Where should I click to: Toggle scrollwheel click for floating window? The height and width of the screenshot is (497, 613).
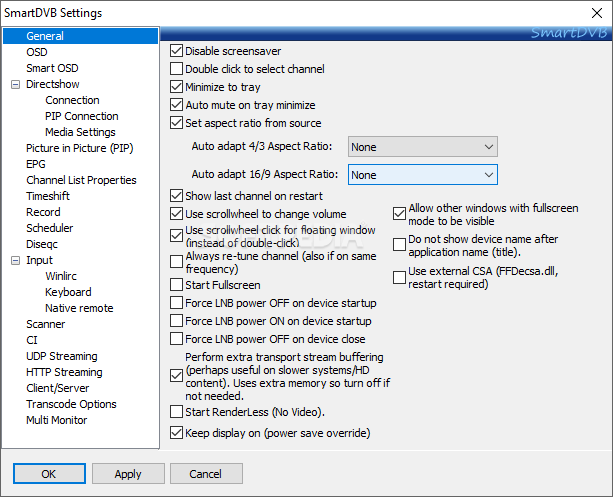pyautogui.click(x=176, y=236)
